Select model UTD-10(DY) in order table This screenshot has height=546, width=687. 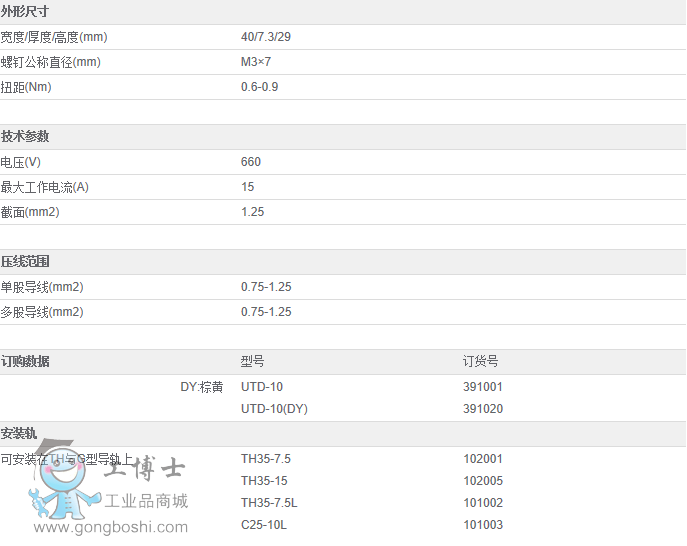(274, 409)
